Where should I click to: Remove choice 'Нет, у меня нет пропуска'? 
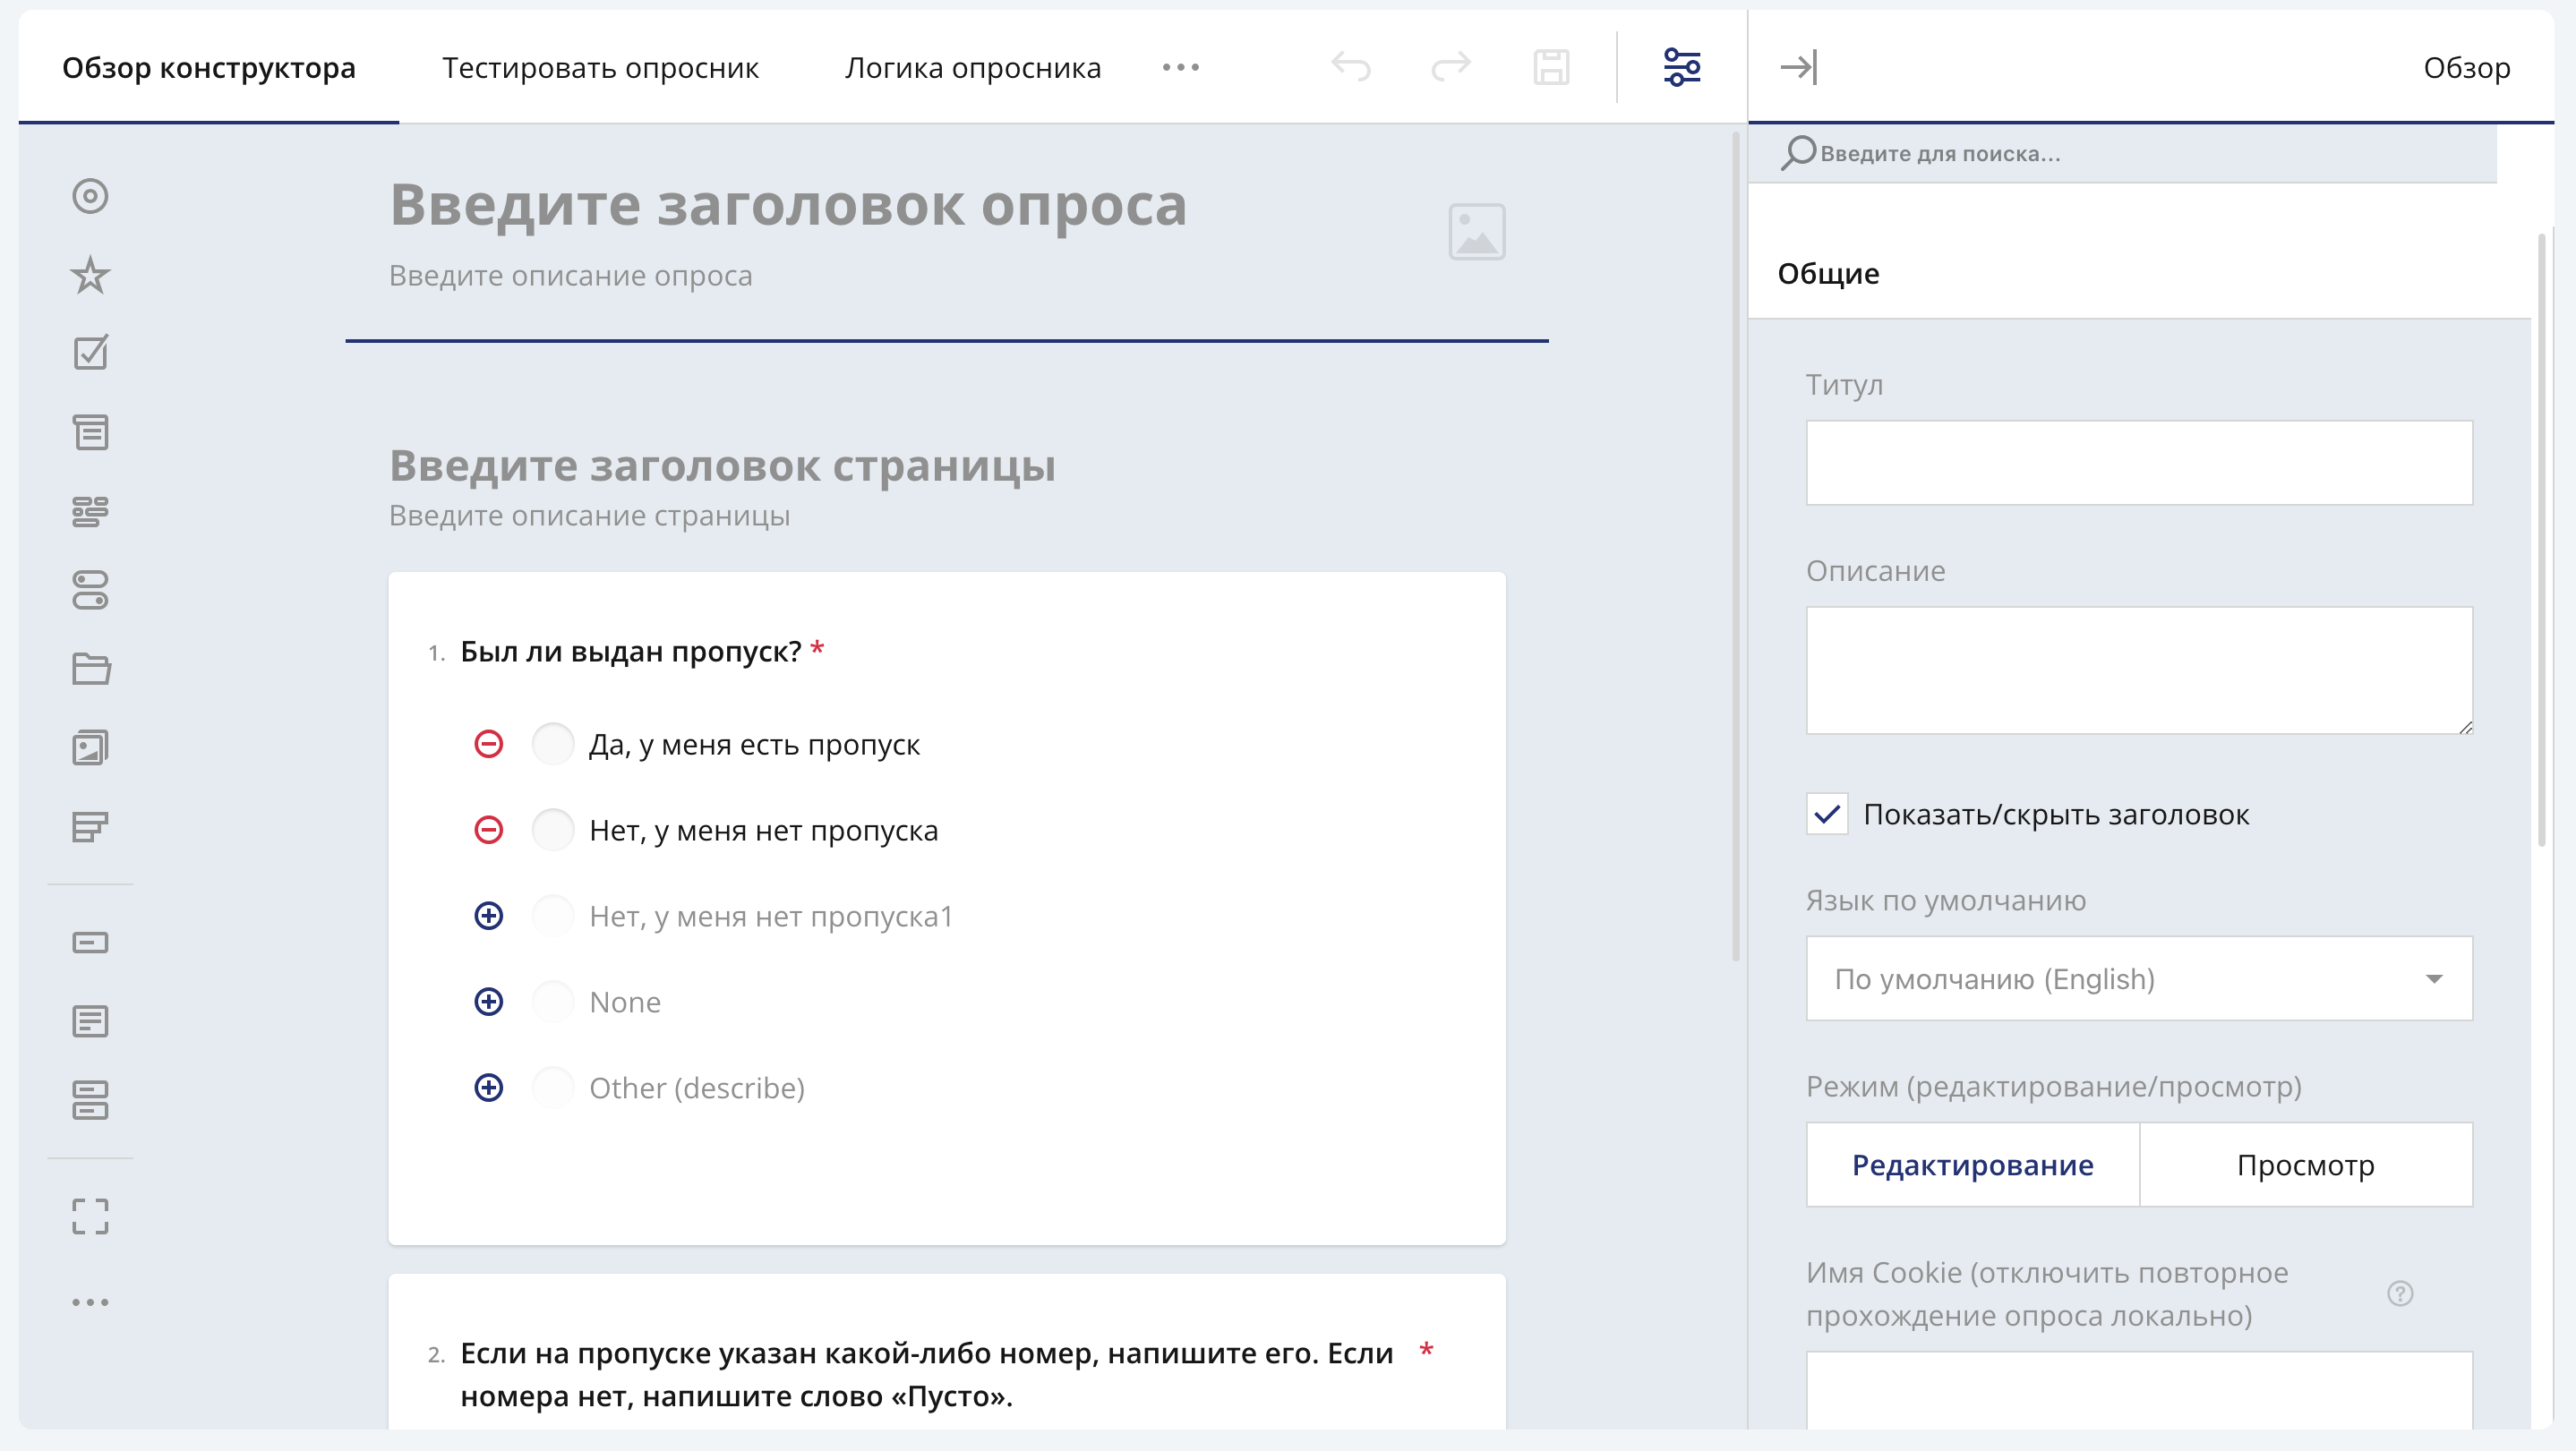[488, 830]
